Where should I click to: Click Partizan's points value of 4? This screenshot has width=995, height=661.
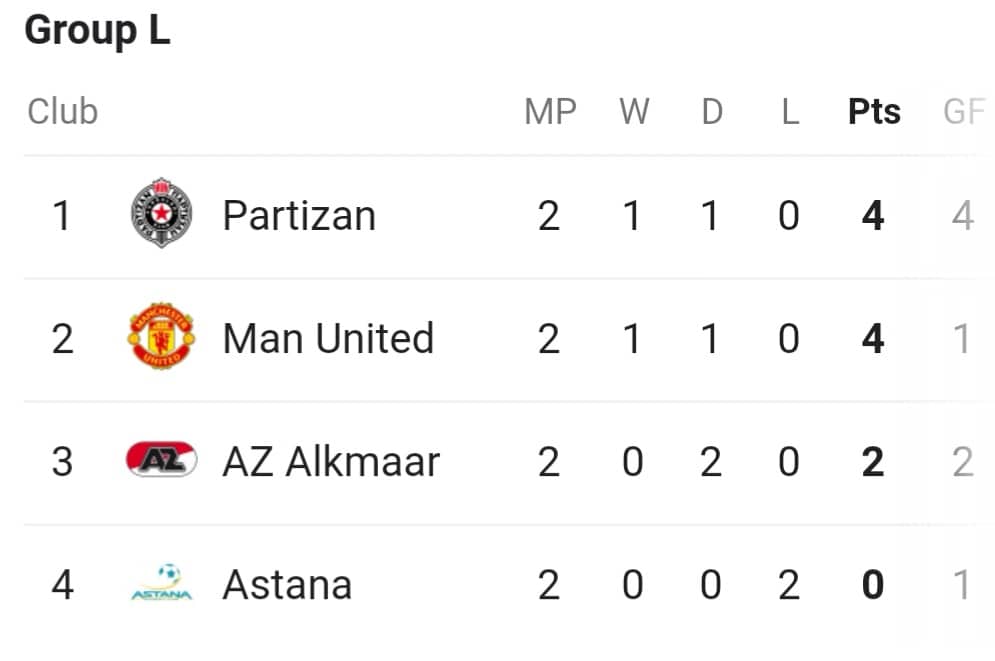click(873, 216)
